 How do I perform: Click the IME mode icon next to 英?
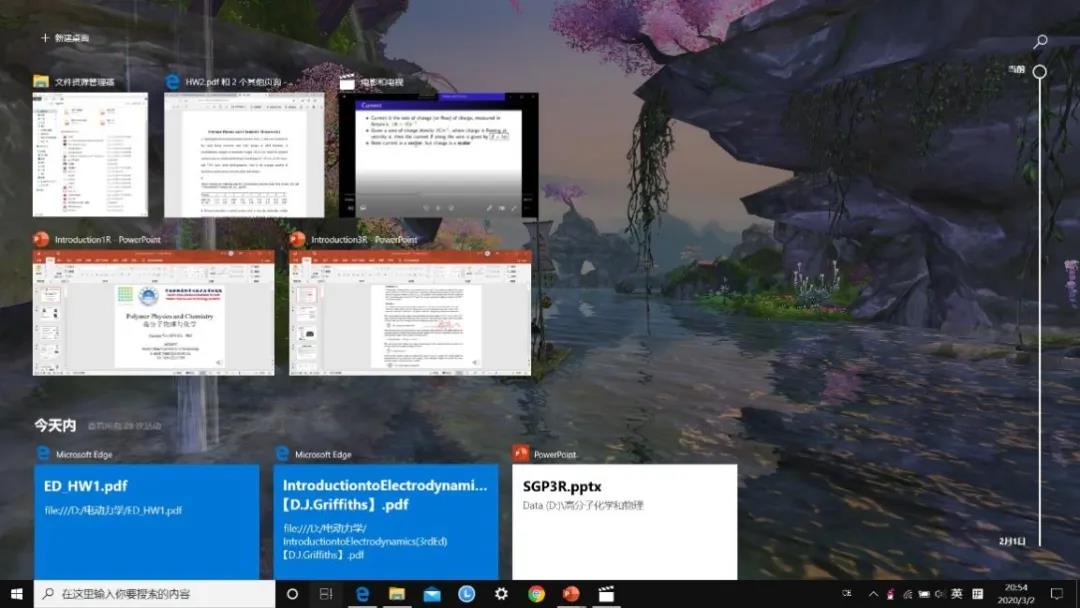(977, 594)
